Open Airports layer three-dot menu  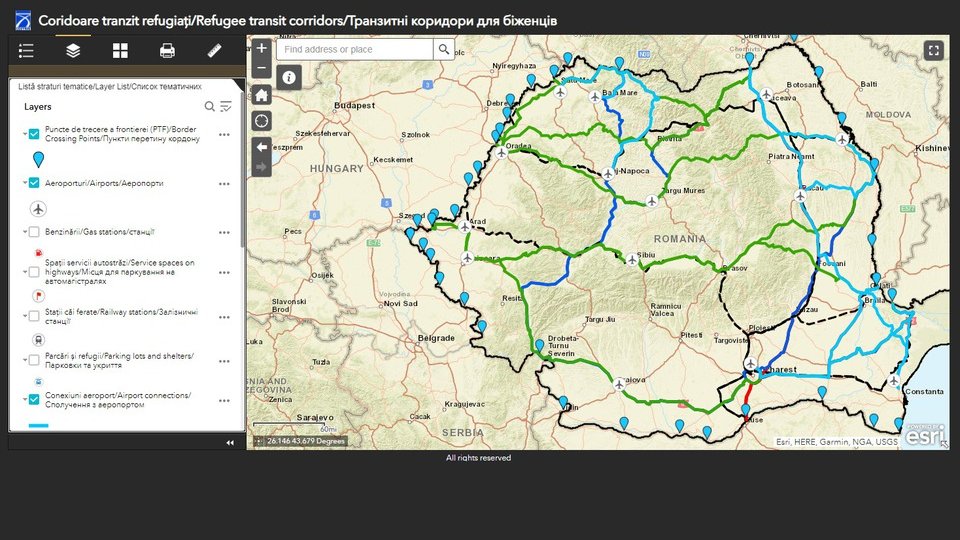click(224, 184)
